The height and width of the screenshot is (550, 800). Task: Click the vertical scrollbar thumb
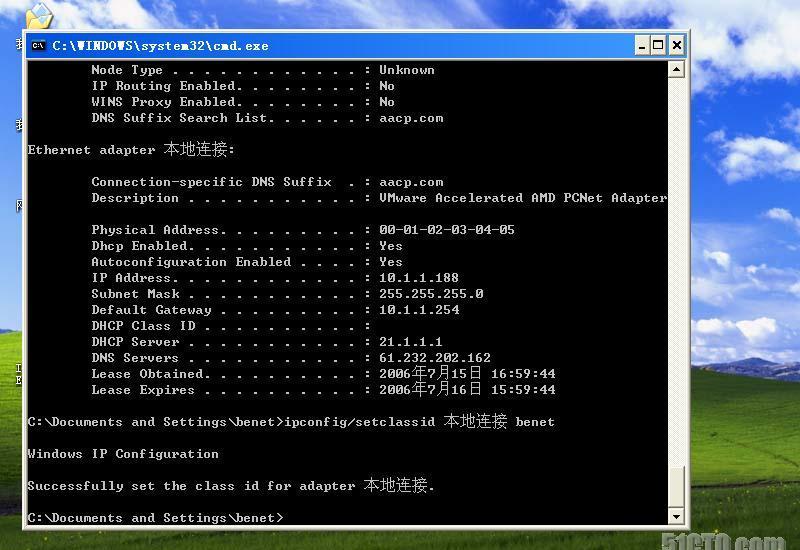(676, 487)
